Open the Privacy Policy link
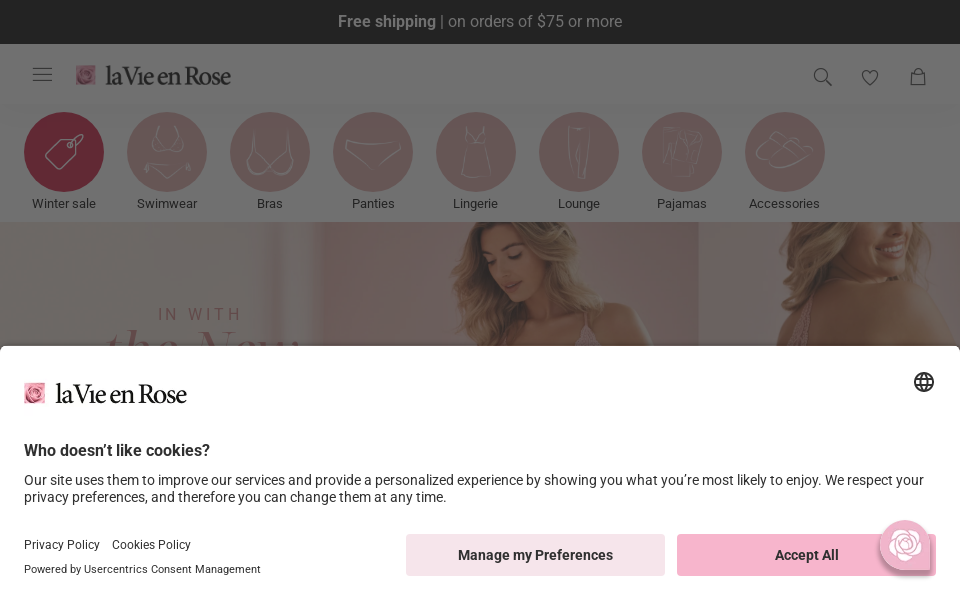 [62, 545]
